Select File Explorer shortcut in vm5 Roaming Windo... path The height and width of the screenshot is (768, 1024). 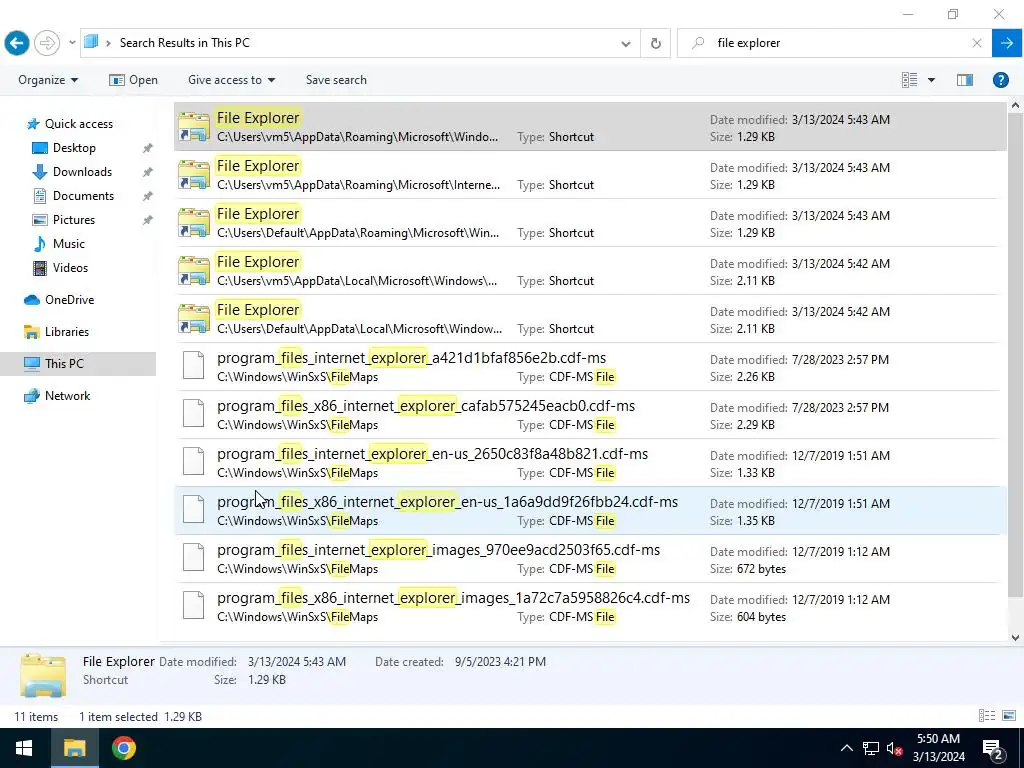[x=590, y=127]
